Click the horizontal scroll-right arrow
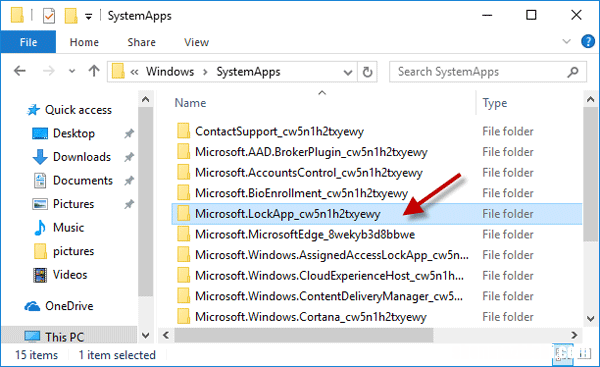 click(574, 335)
